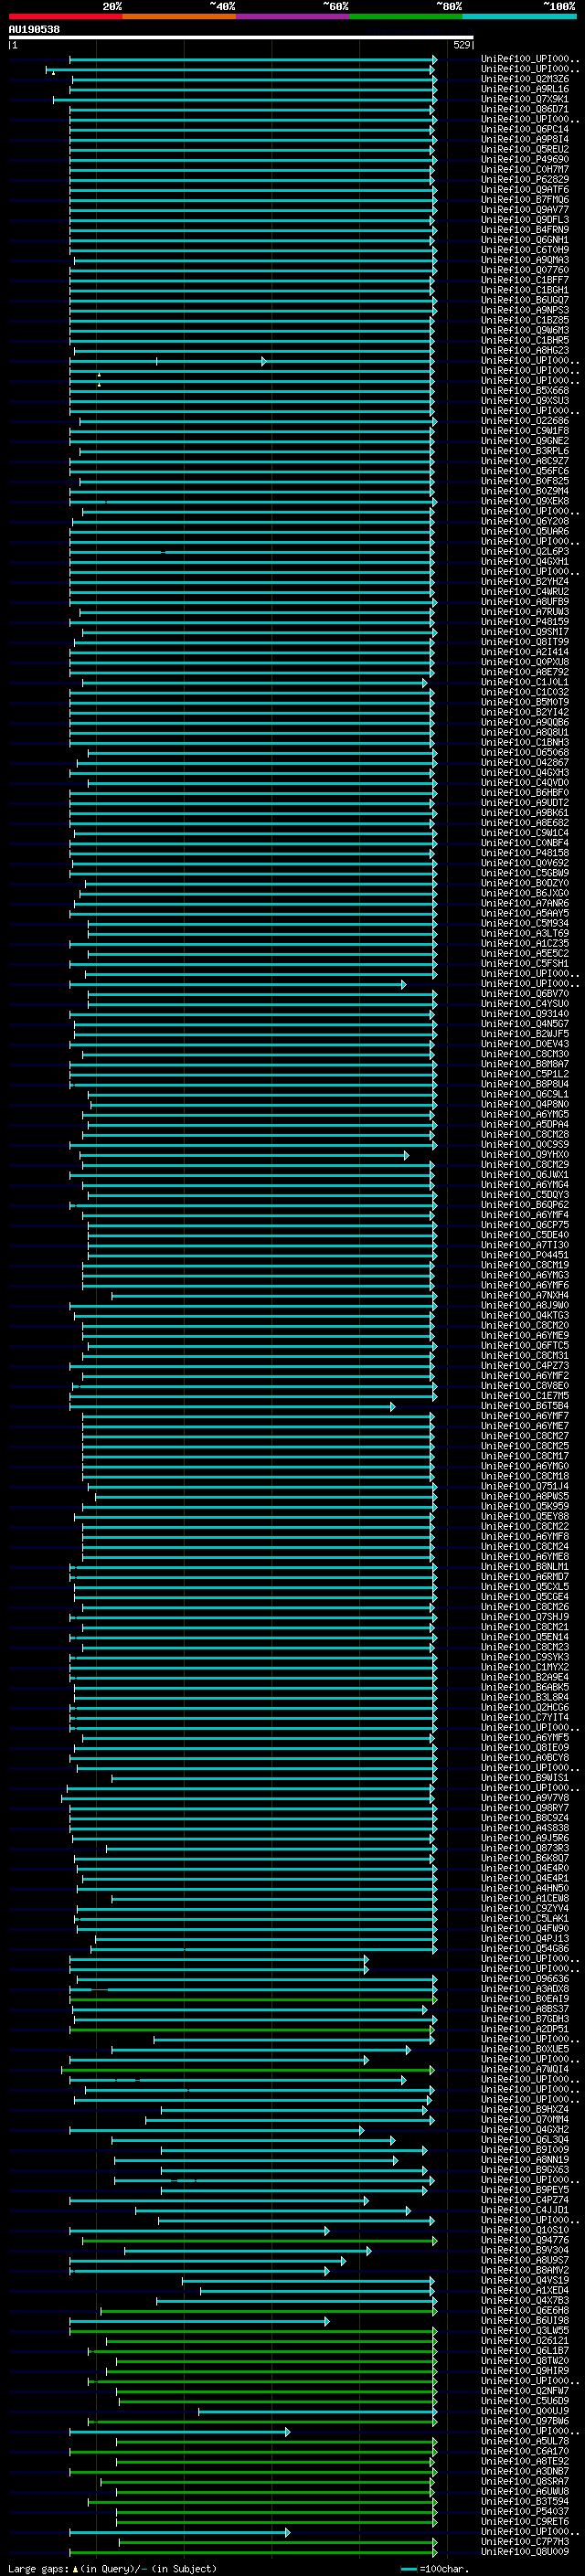Image resolution: width=585 pixels, height=2576 pixels.
Task: Select hit label UniRef100_C4YSU0
Action: click(525, 1003)
